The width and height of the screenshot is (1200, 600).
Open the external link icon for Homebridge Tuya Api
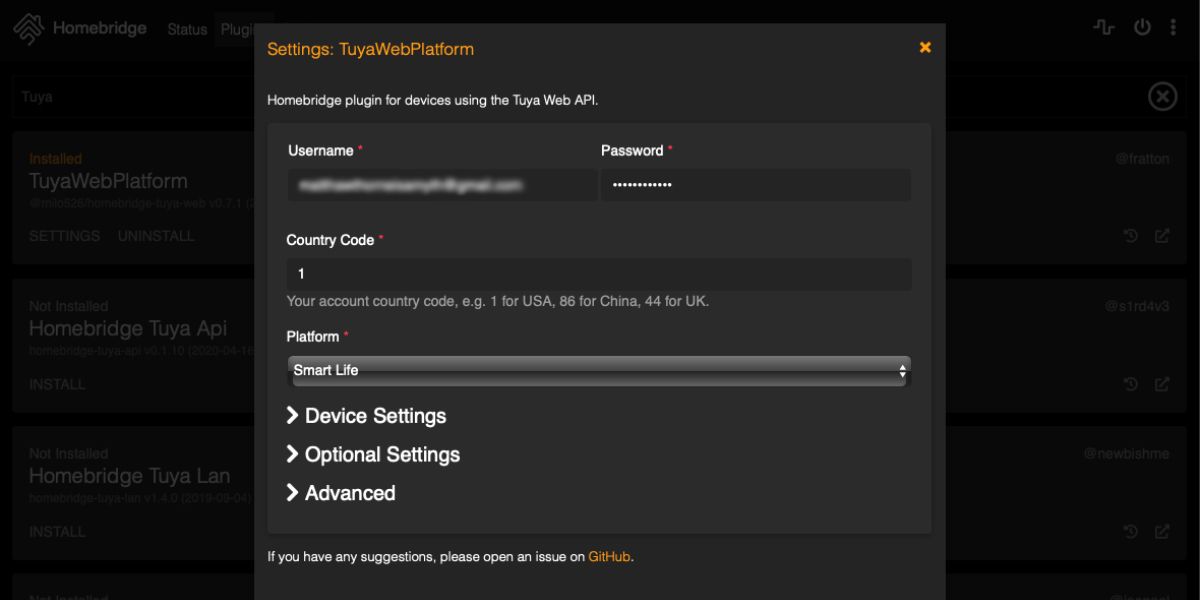pos(1162,384)
